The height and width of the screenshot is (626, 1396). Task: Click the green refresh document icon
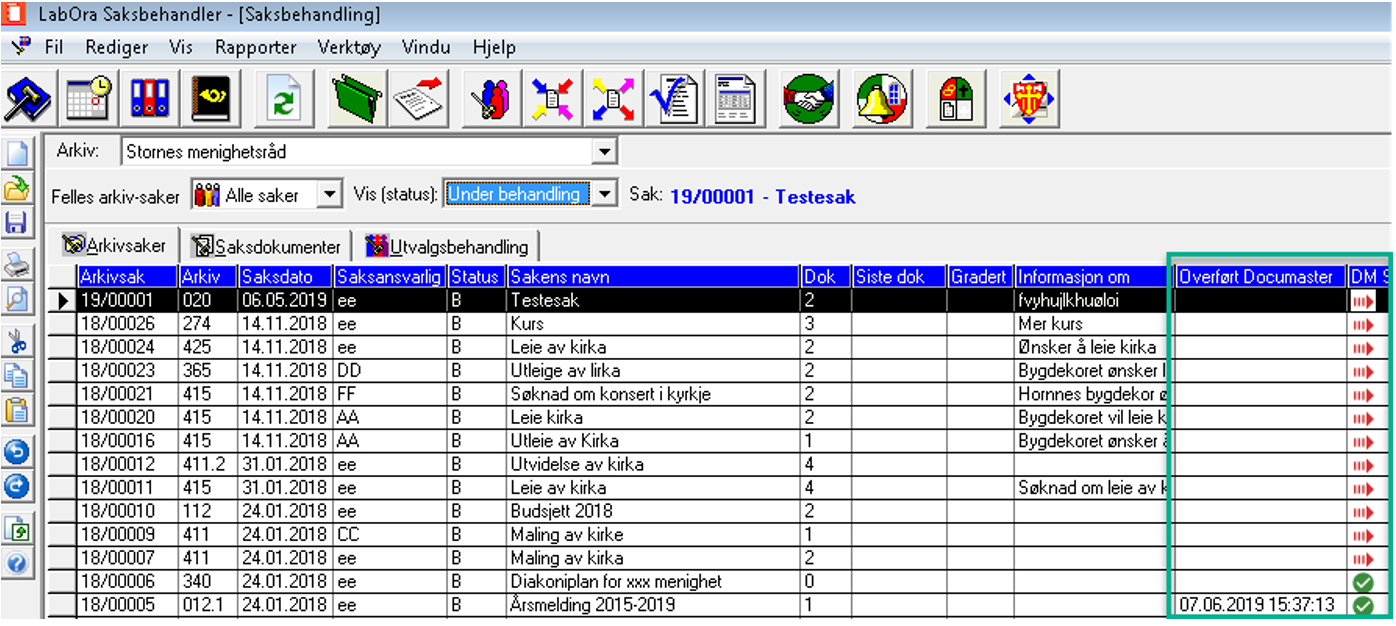285,99
